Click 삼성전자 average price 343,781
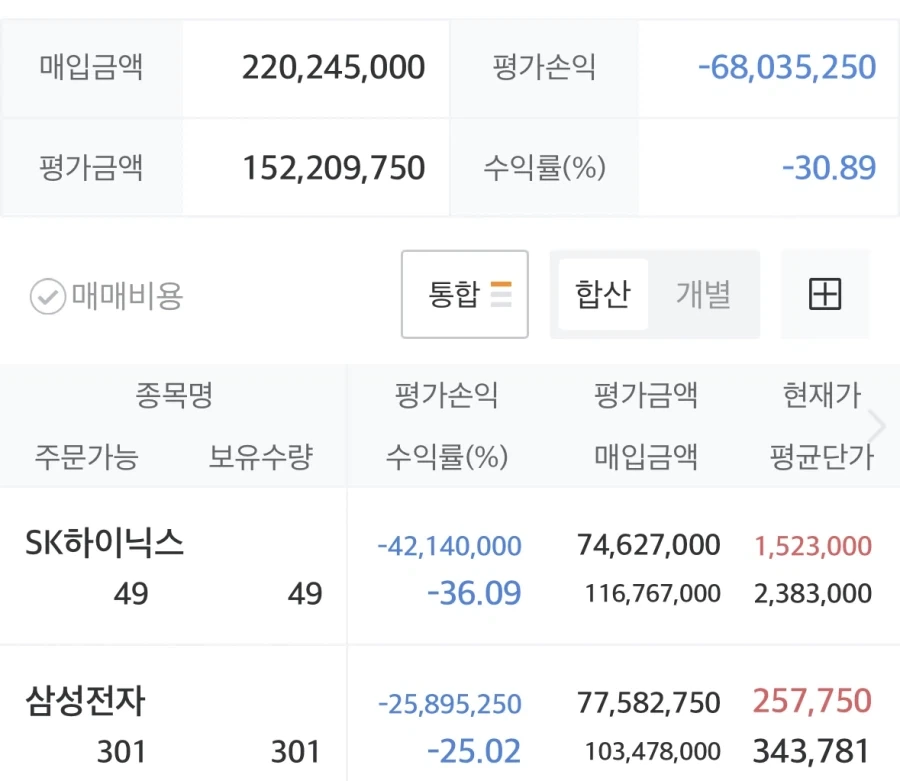The height and width of the screenshot is (781, 900). click(812, 752)
